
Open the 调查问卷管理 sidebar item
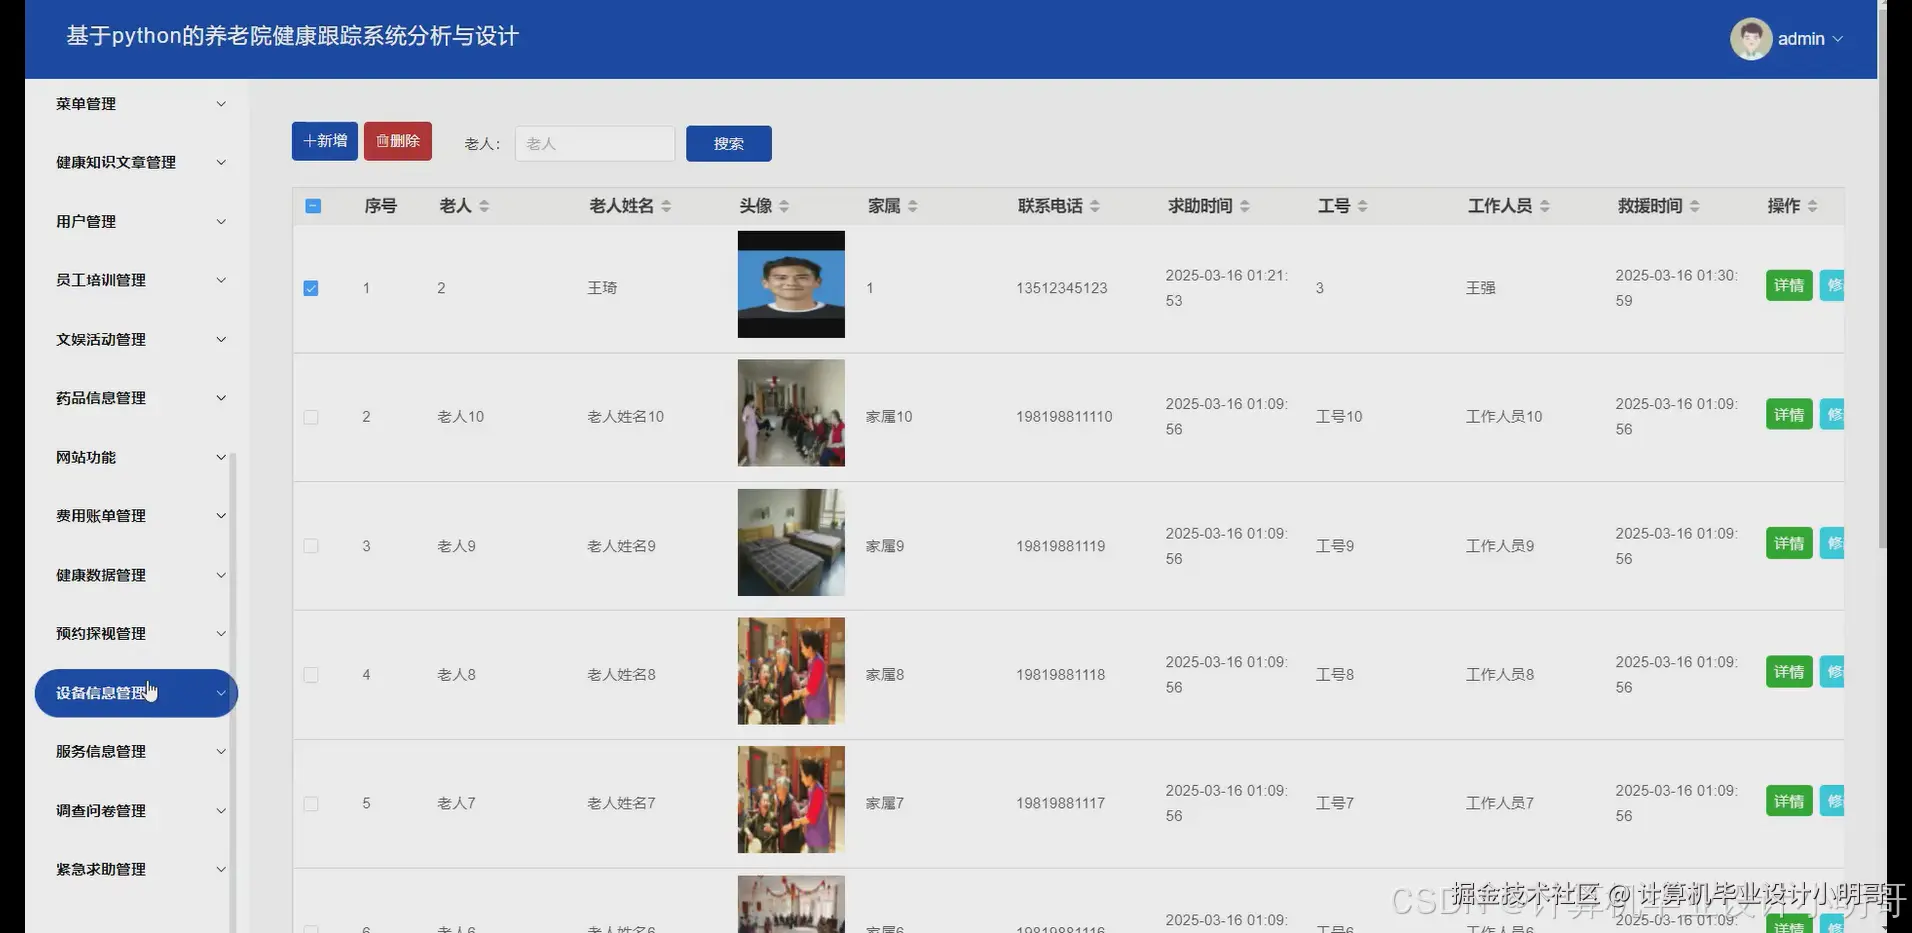136,811
